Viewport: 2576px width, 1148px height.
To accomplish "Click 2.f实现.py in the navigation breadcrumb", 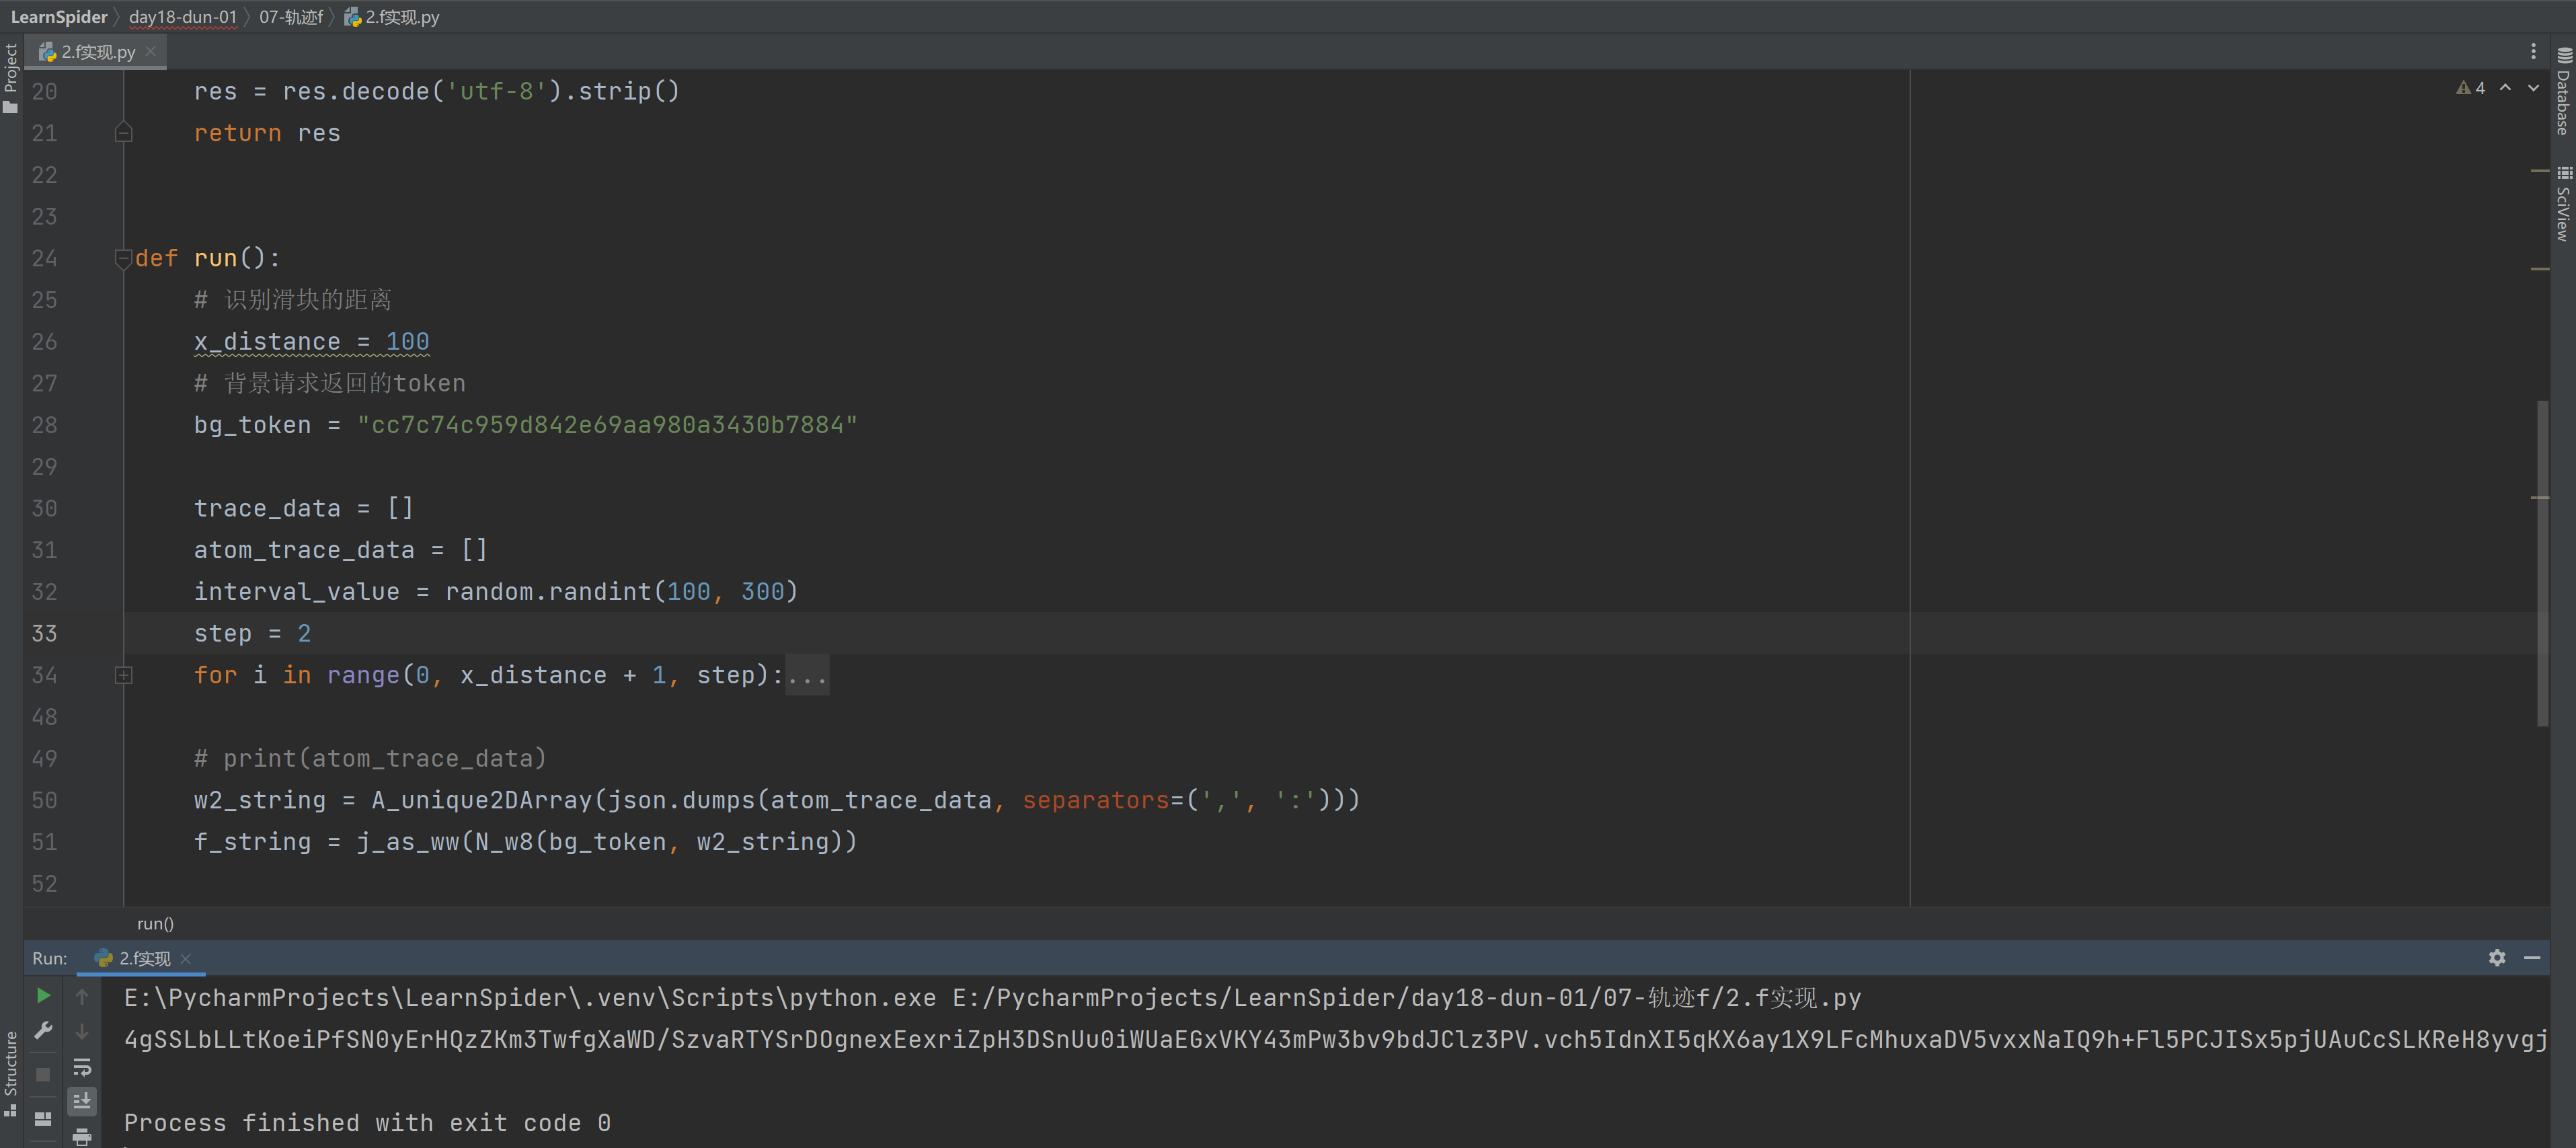I will pos(393,17).
